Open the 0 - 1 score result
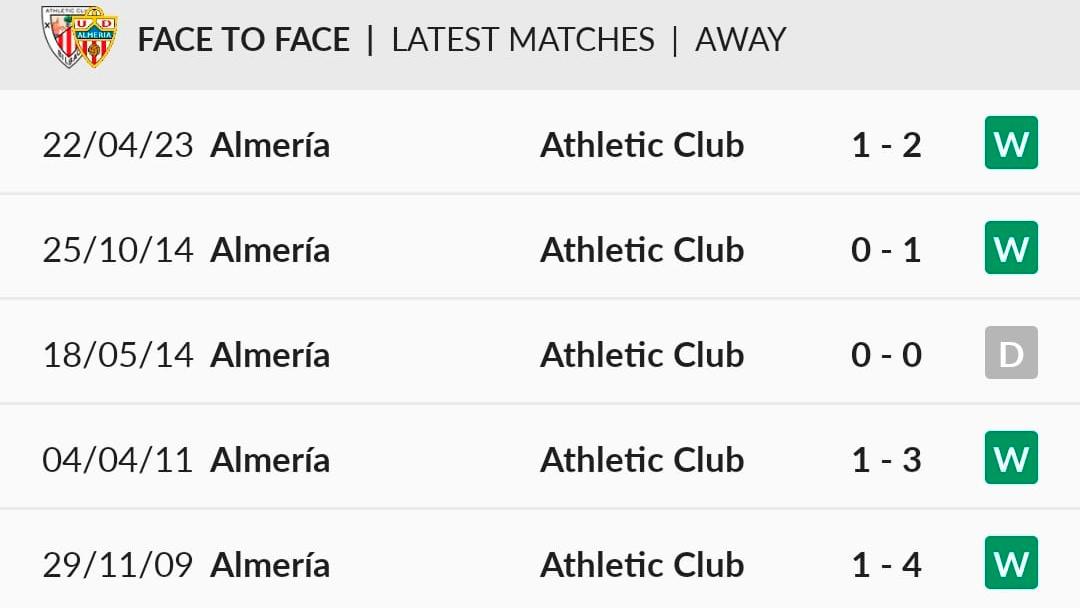1080x608 pixels. 886,250
